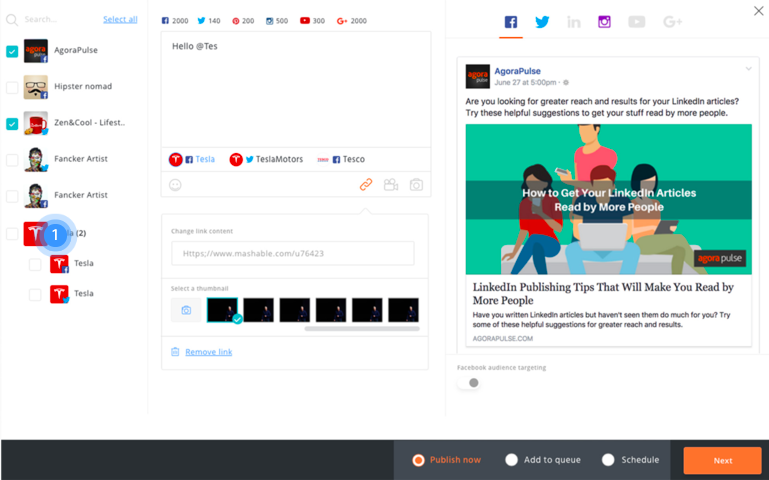The image size is (769, 480).
Task: Select the first checked thumbnail
Action: 222,310
